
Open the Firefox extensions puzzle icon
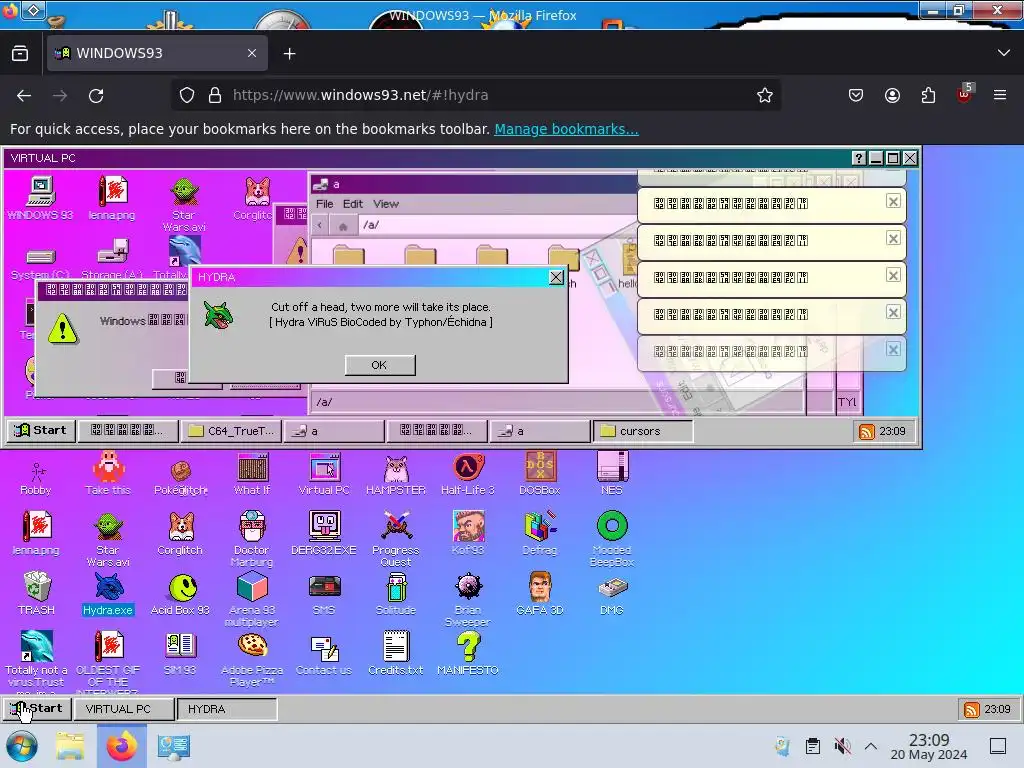coord(928,95)
